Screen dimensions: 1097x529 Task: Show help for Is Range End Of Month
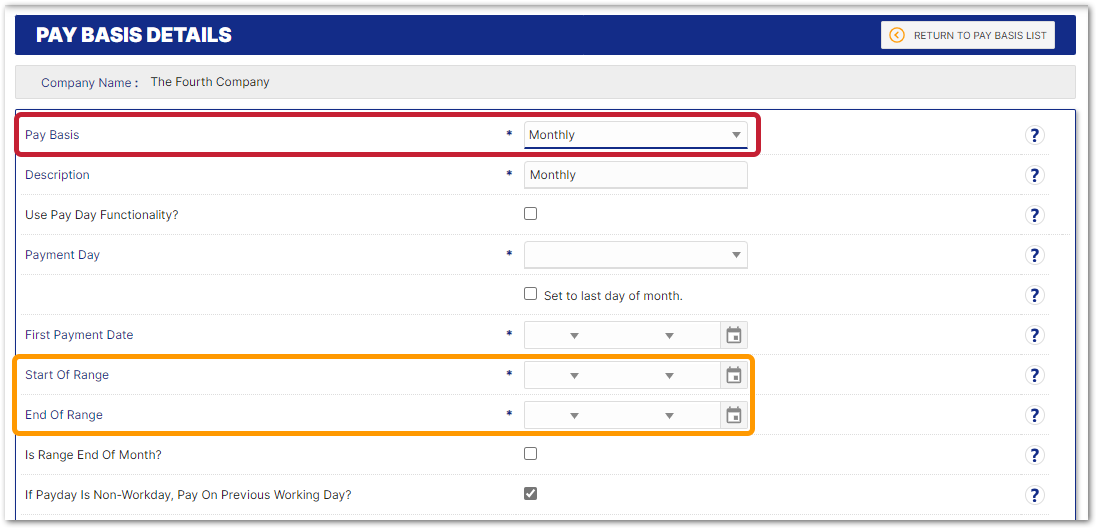tap(1035, 455)
